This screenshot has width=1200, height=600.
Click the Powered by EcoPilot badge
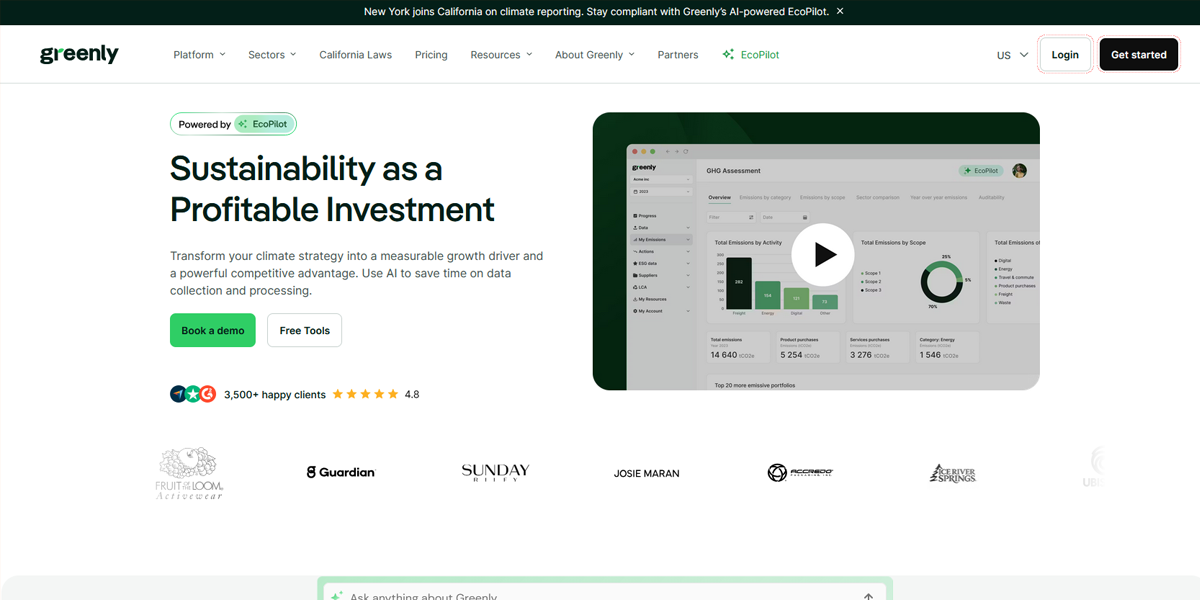[233, 124]
